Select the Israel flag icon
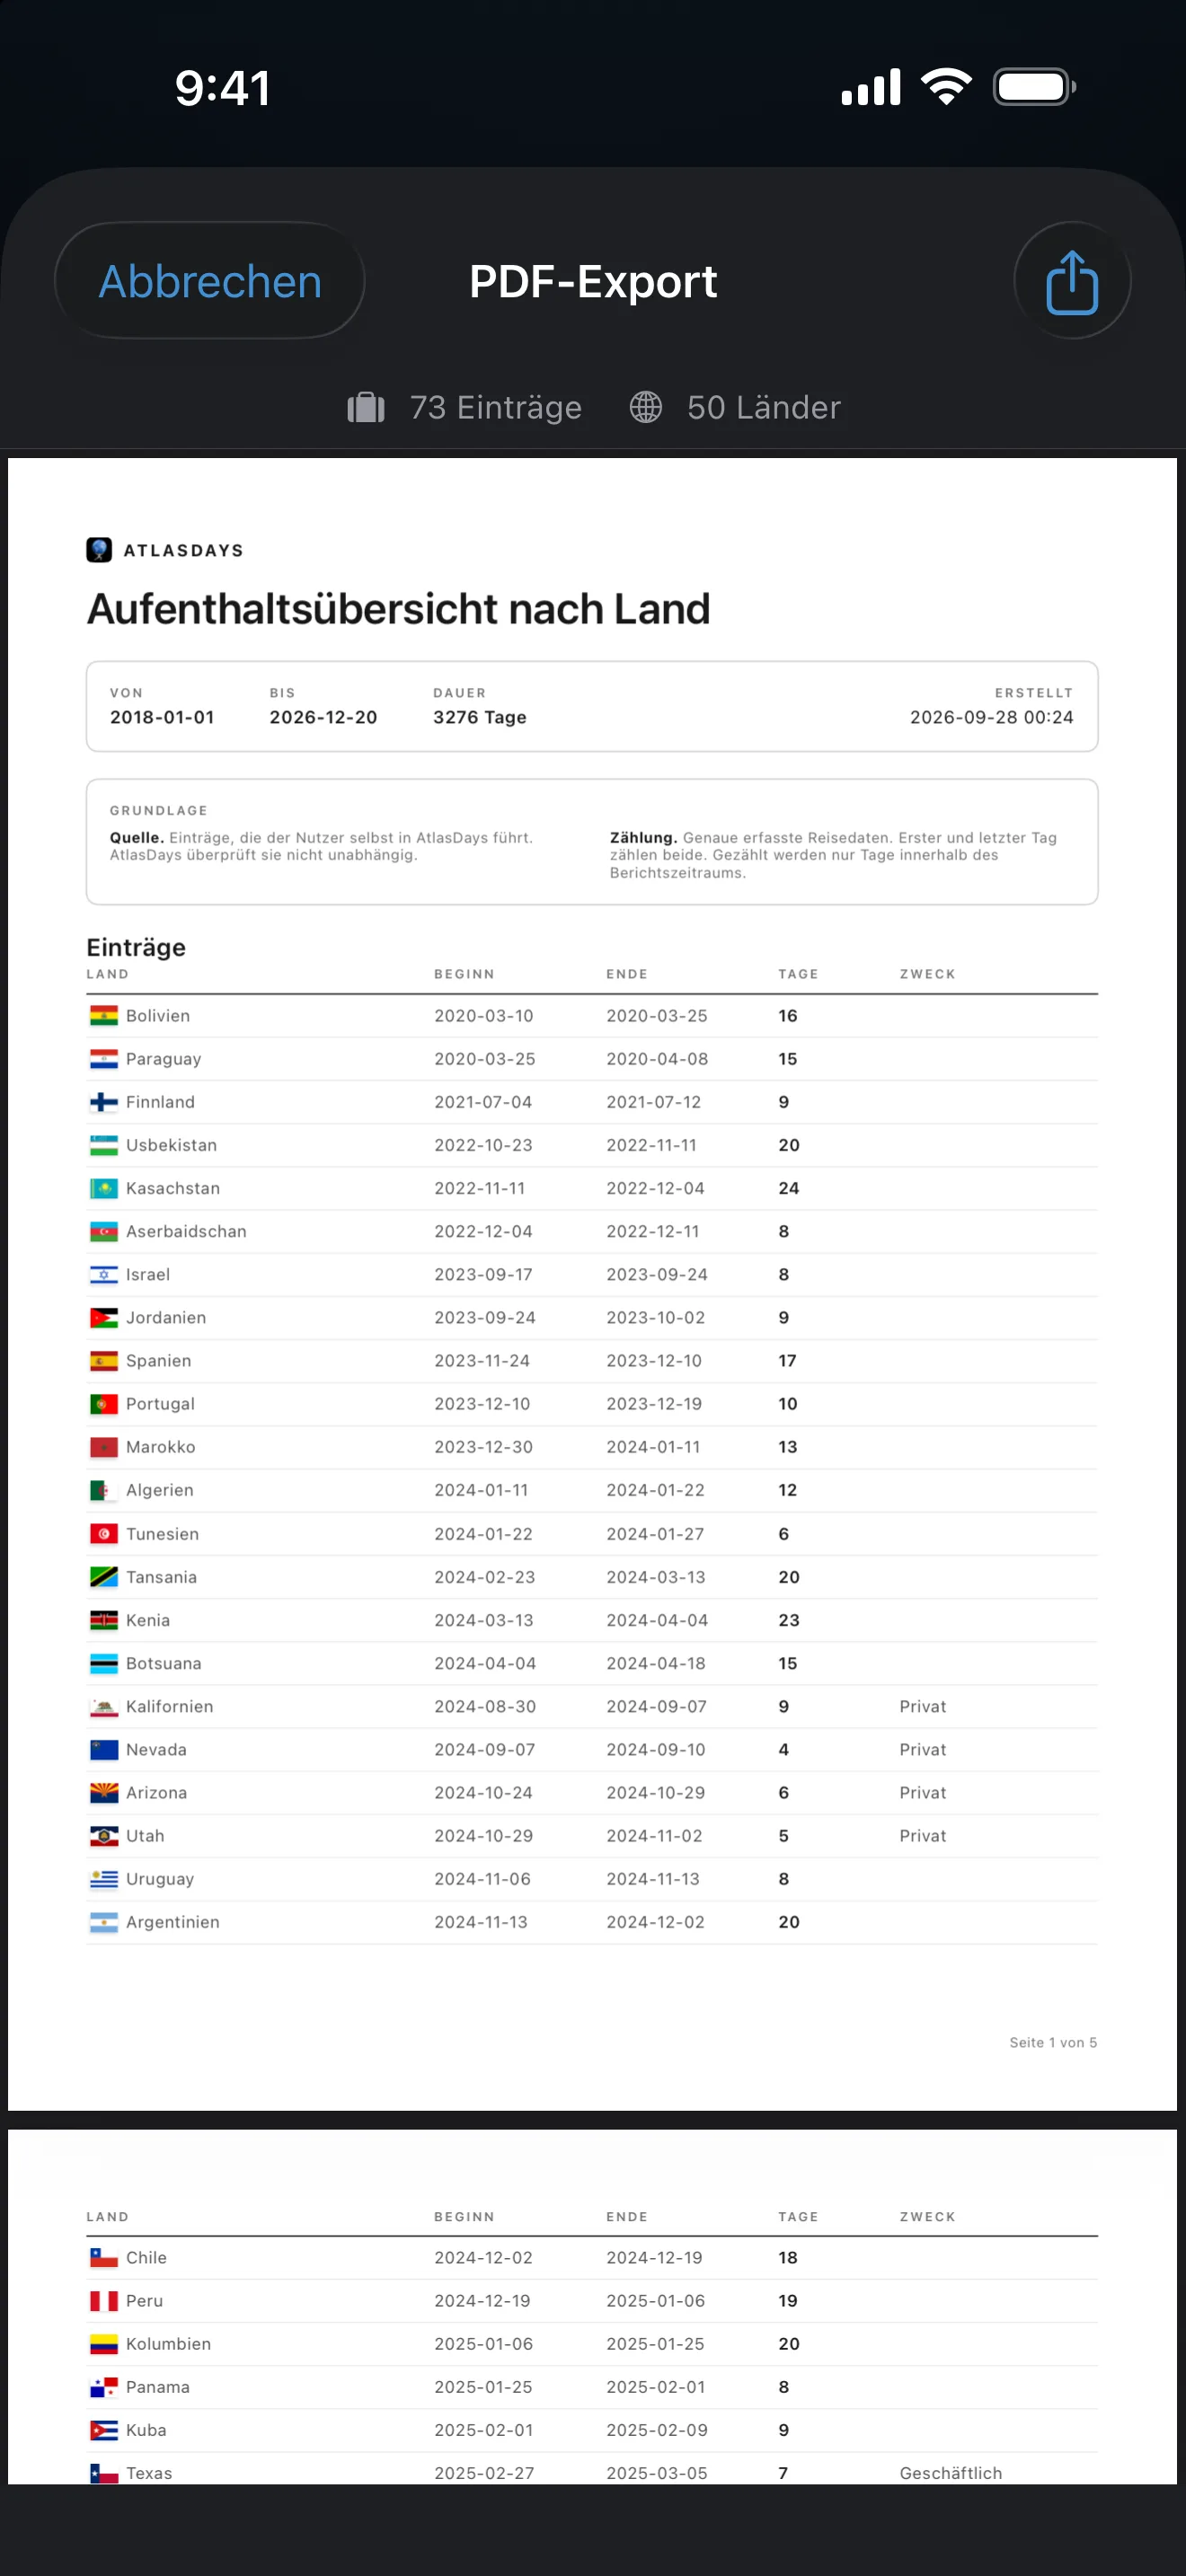This screenshot has width=1186, height=2576. [x=104, y=1274]
